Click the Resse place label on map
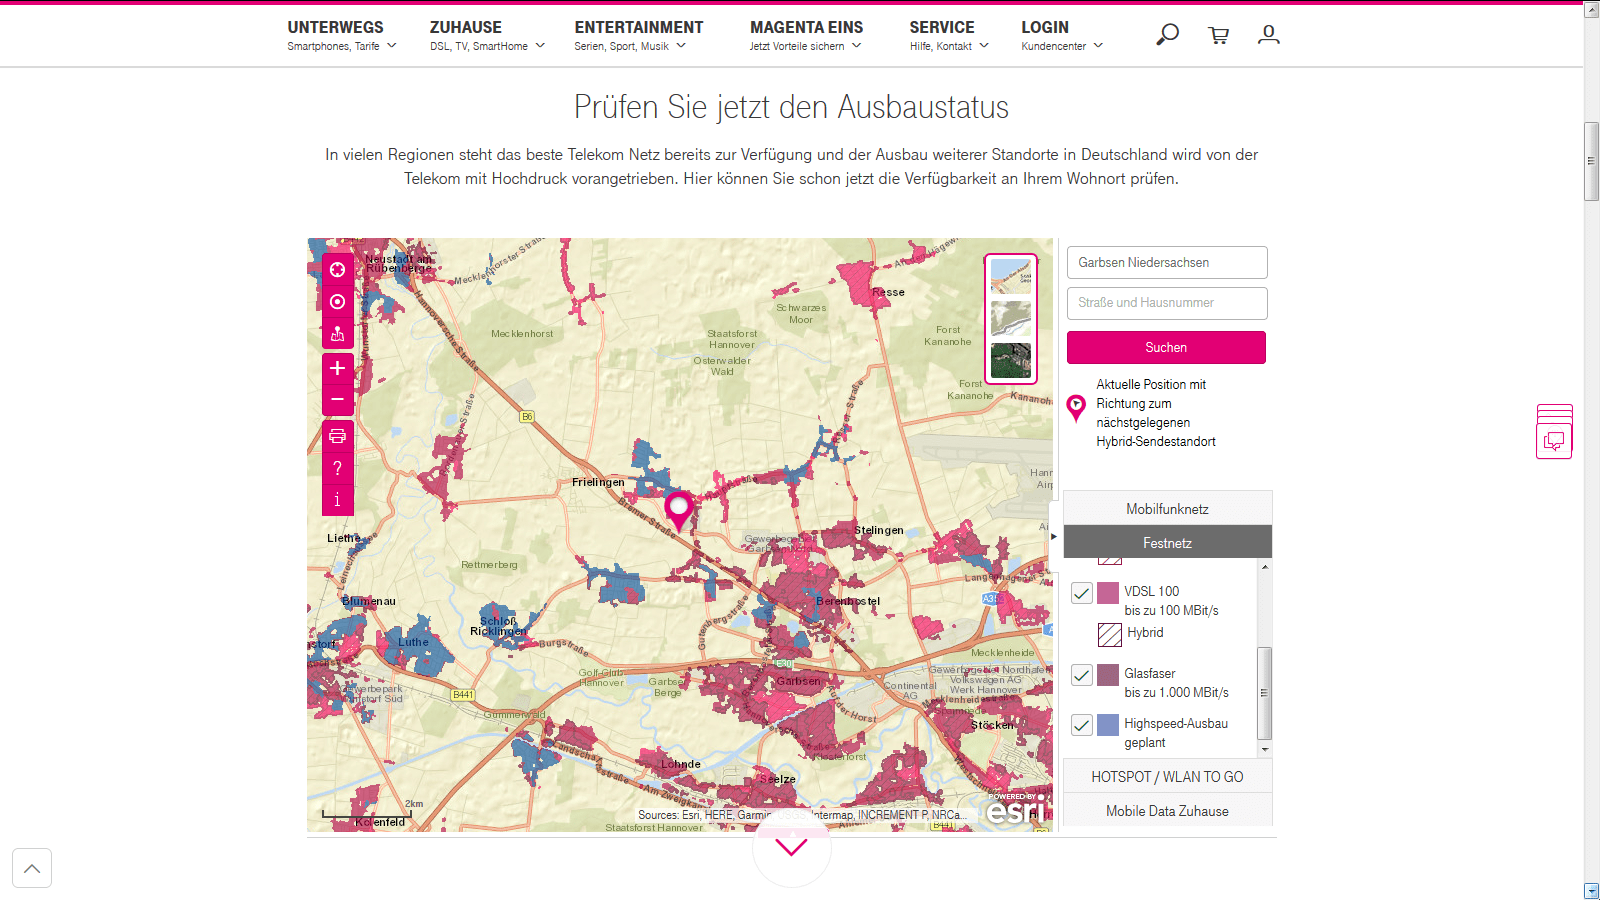 (x=888, y=292)
